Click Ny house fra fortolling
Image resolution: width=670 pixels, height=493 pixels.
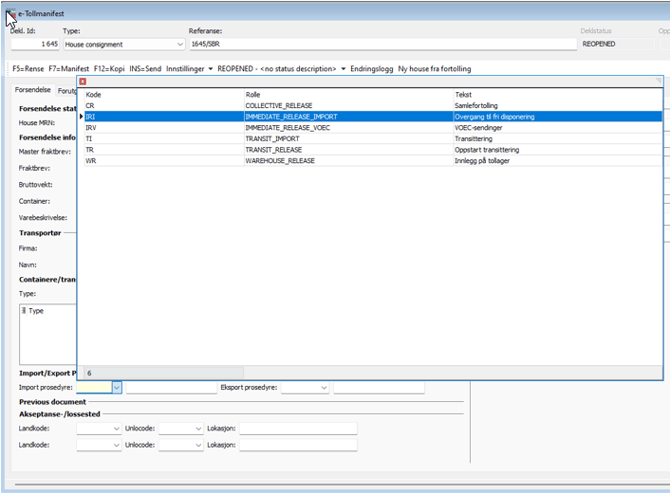[x=434, y=69]
